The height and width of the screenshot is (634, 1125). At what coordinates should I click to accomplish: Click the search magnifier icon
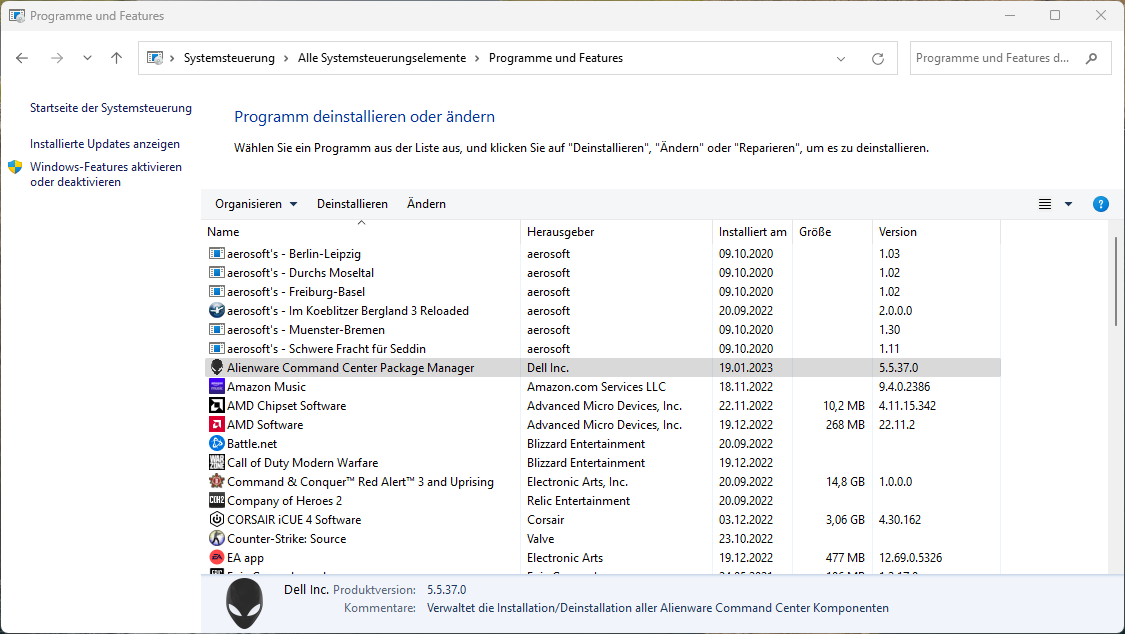[1091, 58]
